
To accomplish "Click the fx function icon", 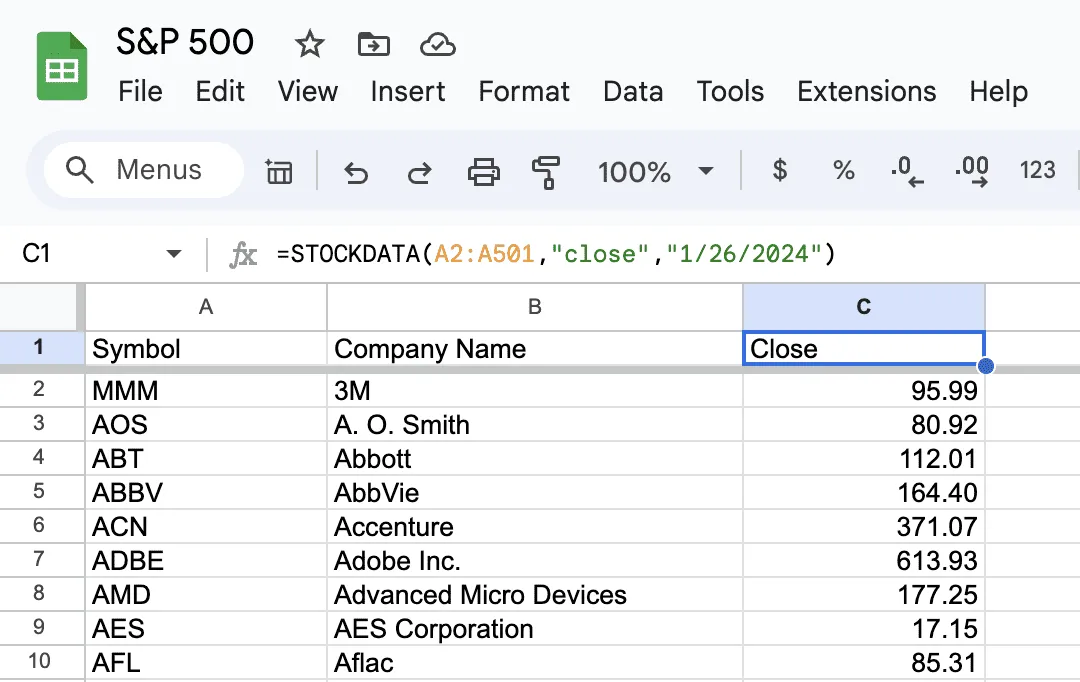I will pyautogui.click(x=242, y=255).
